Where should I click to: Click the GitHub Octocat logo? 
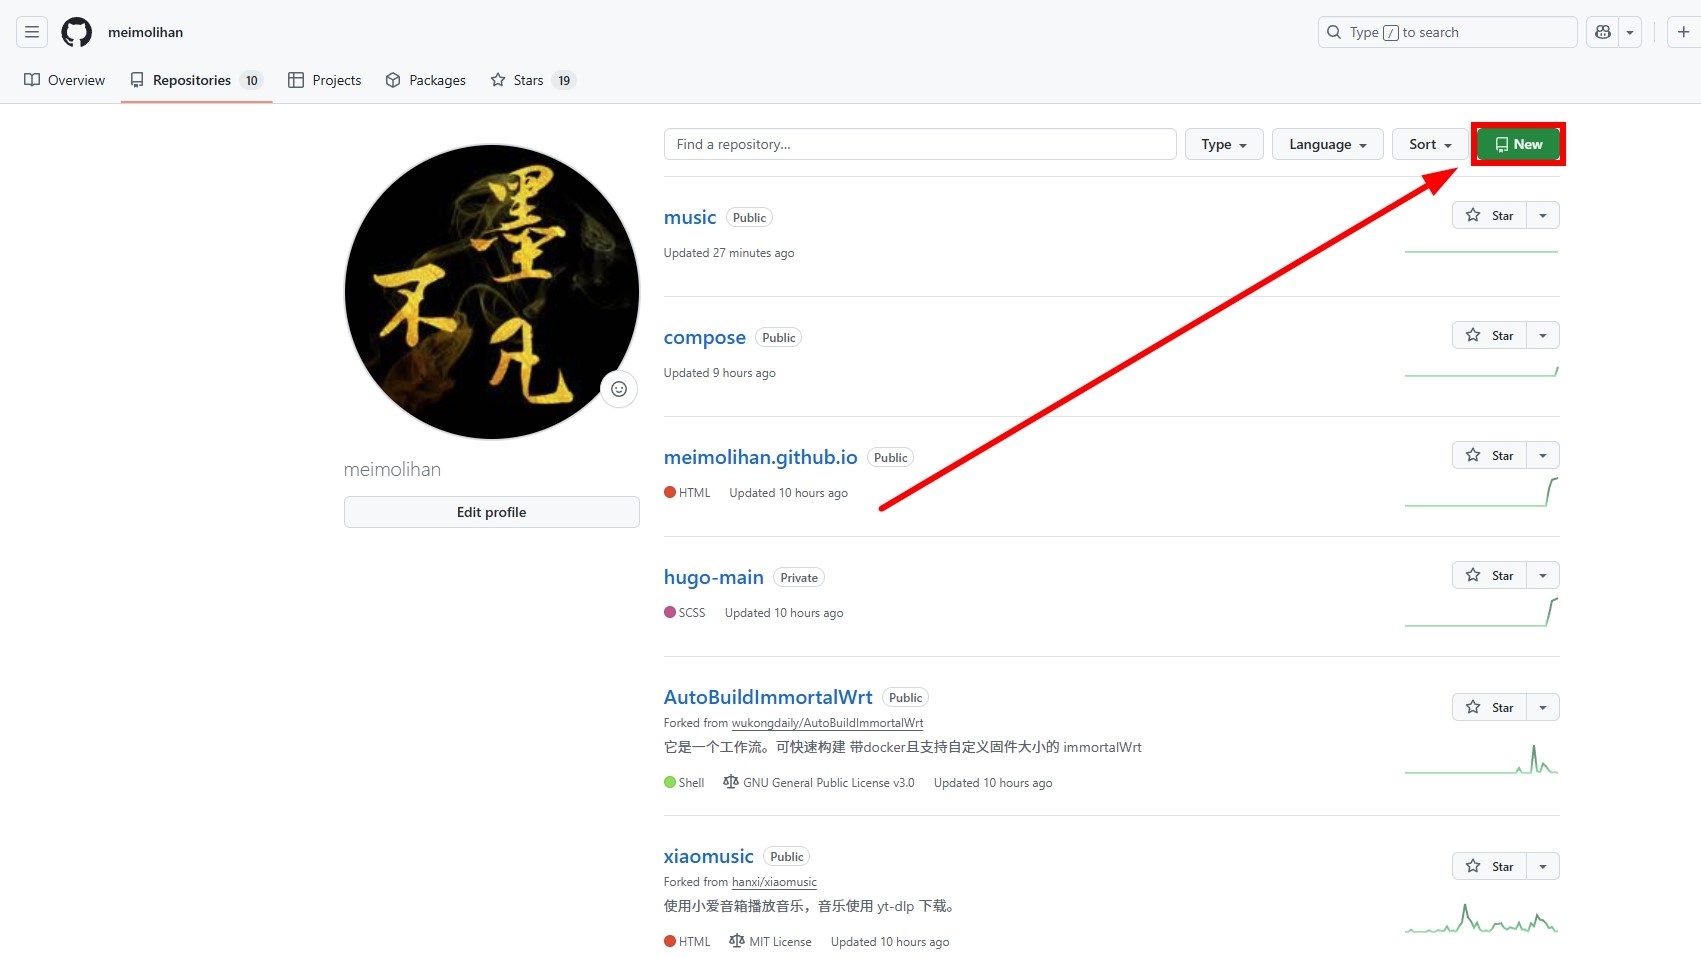click(x=77, y=32)
